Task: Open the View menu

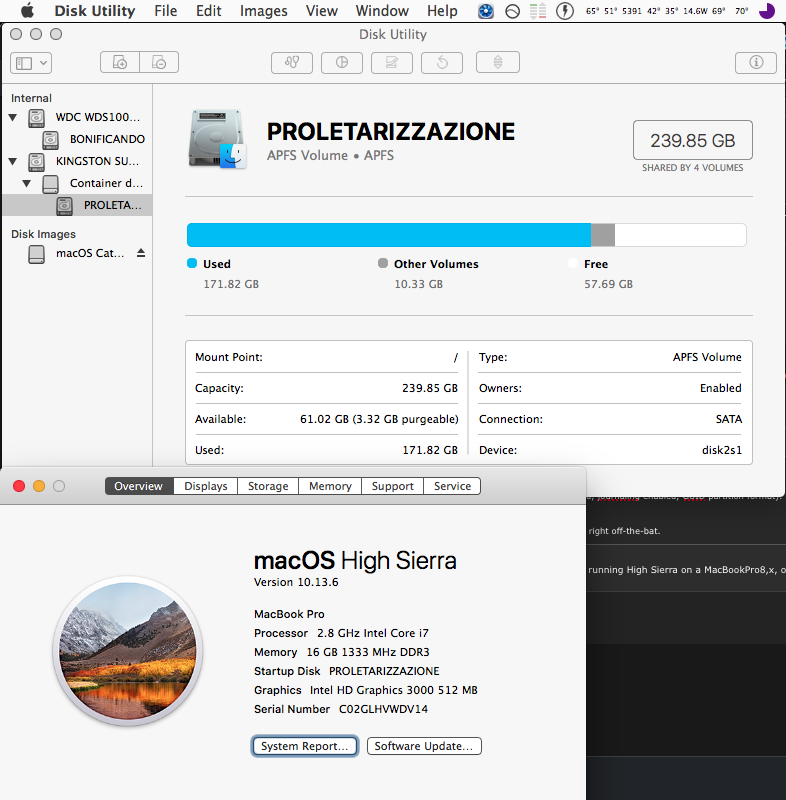Action: tap(321, 11)
